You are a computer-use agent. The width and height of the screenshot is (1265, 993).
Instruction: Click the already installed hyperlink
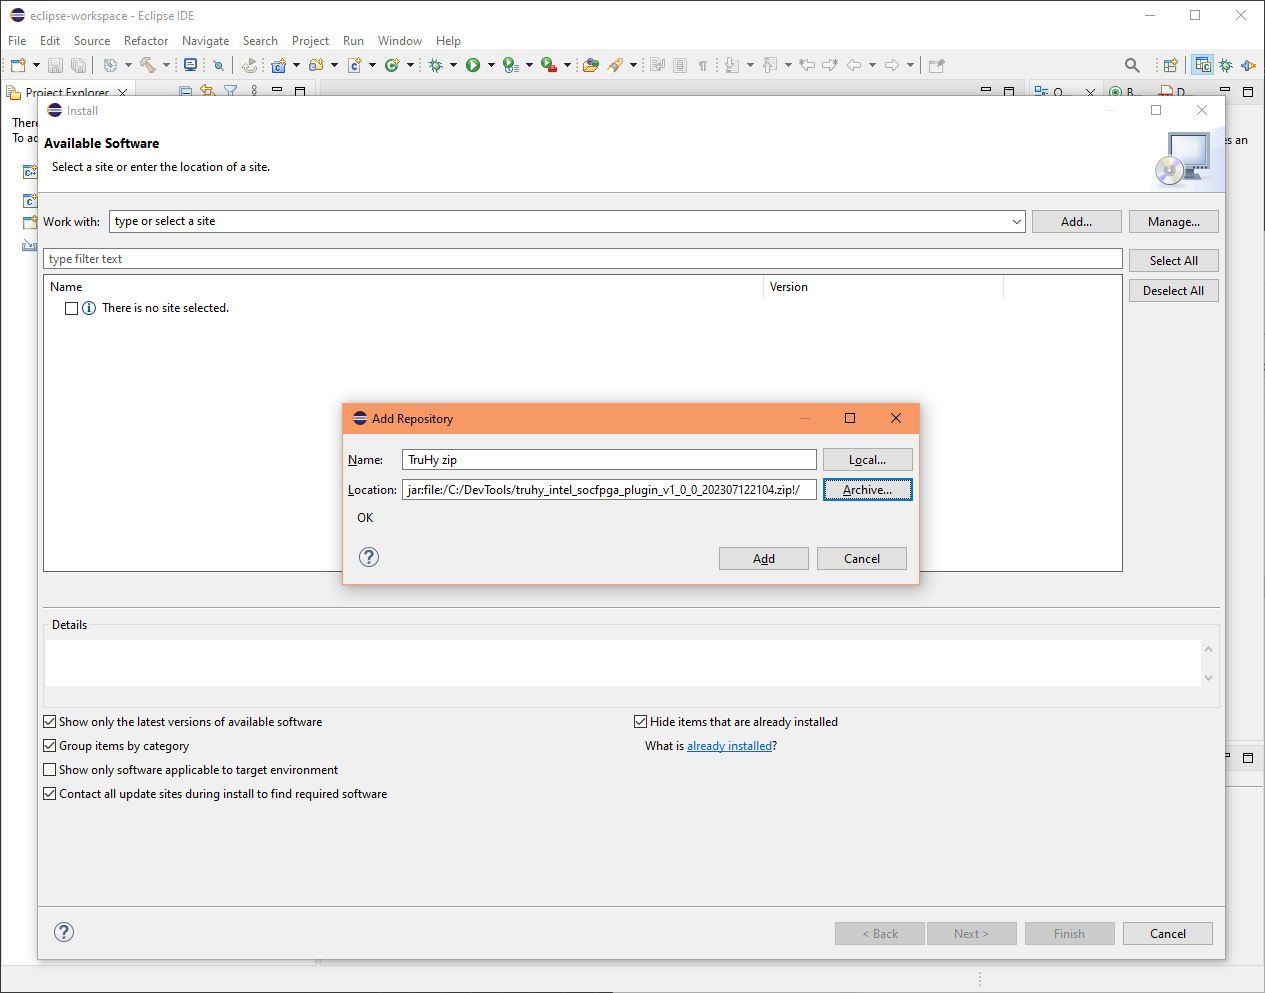pyautogui.click(x=730, y=745)
